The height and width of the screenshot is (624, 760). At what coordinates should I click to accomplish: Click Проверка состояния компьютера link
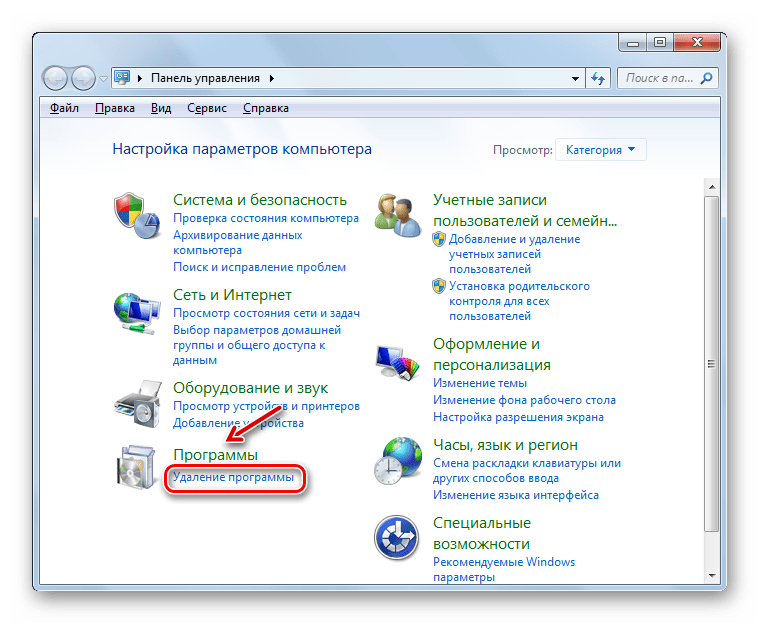(266, 218)
